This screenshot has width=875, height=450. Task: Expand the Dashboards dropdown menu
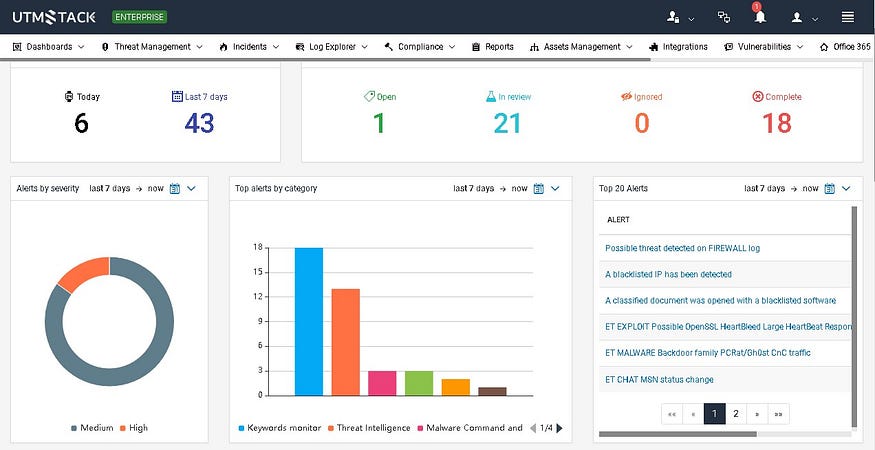[49, 47]
